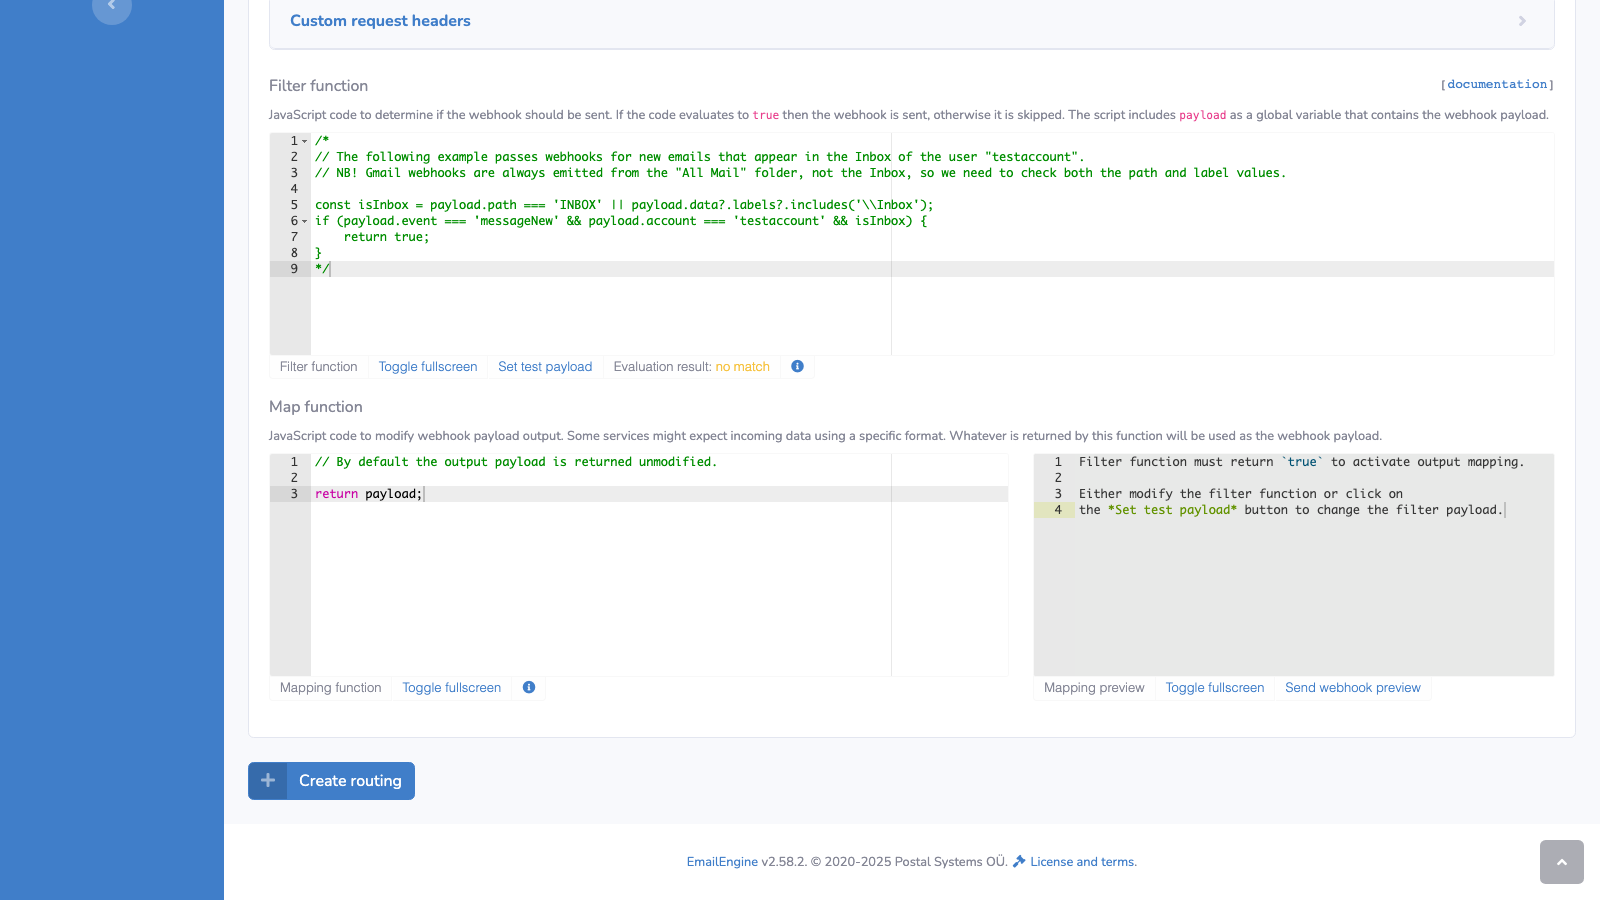This screenshot has width=1600, height=900.
Task: Switch to the Mapping preview tab
Action: pos(1093,687)
